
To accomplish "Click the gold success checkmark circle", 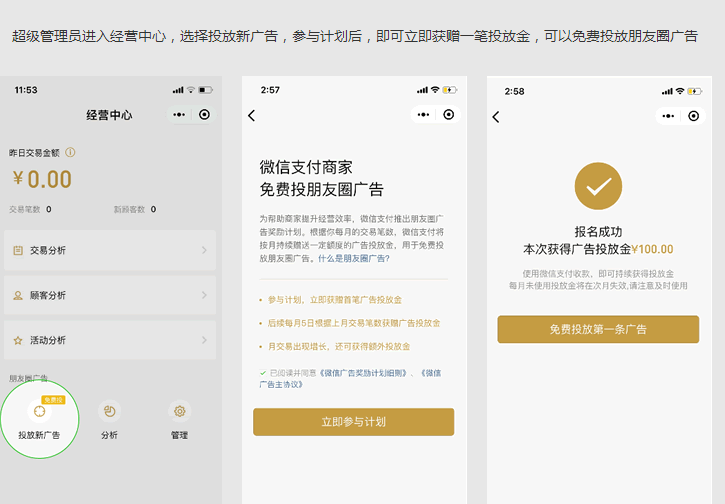I will (598, 186).
